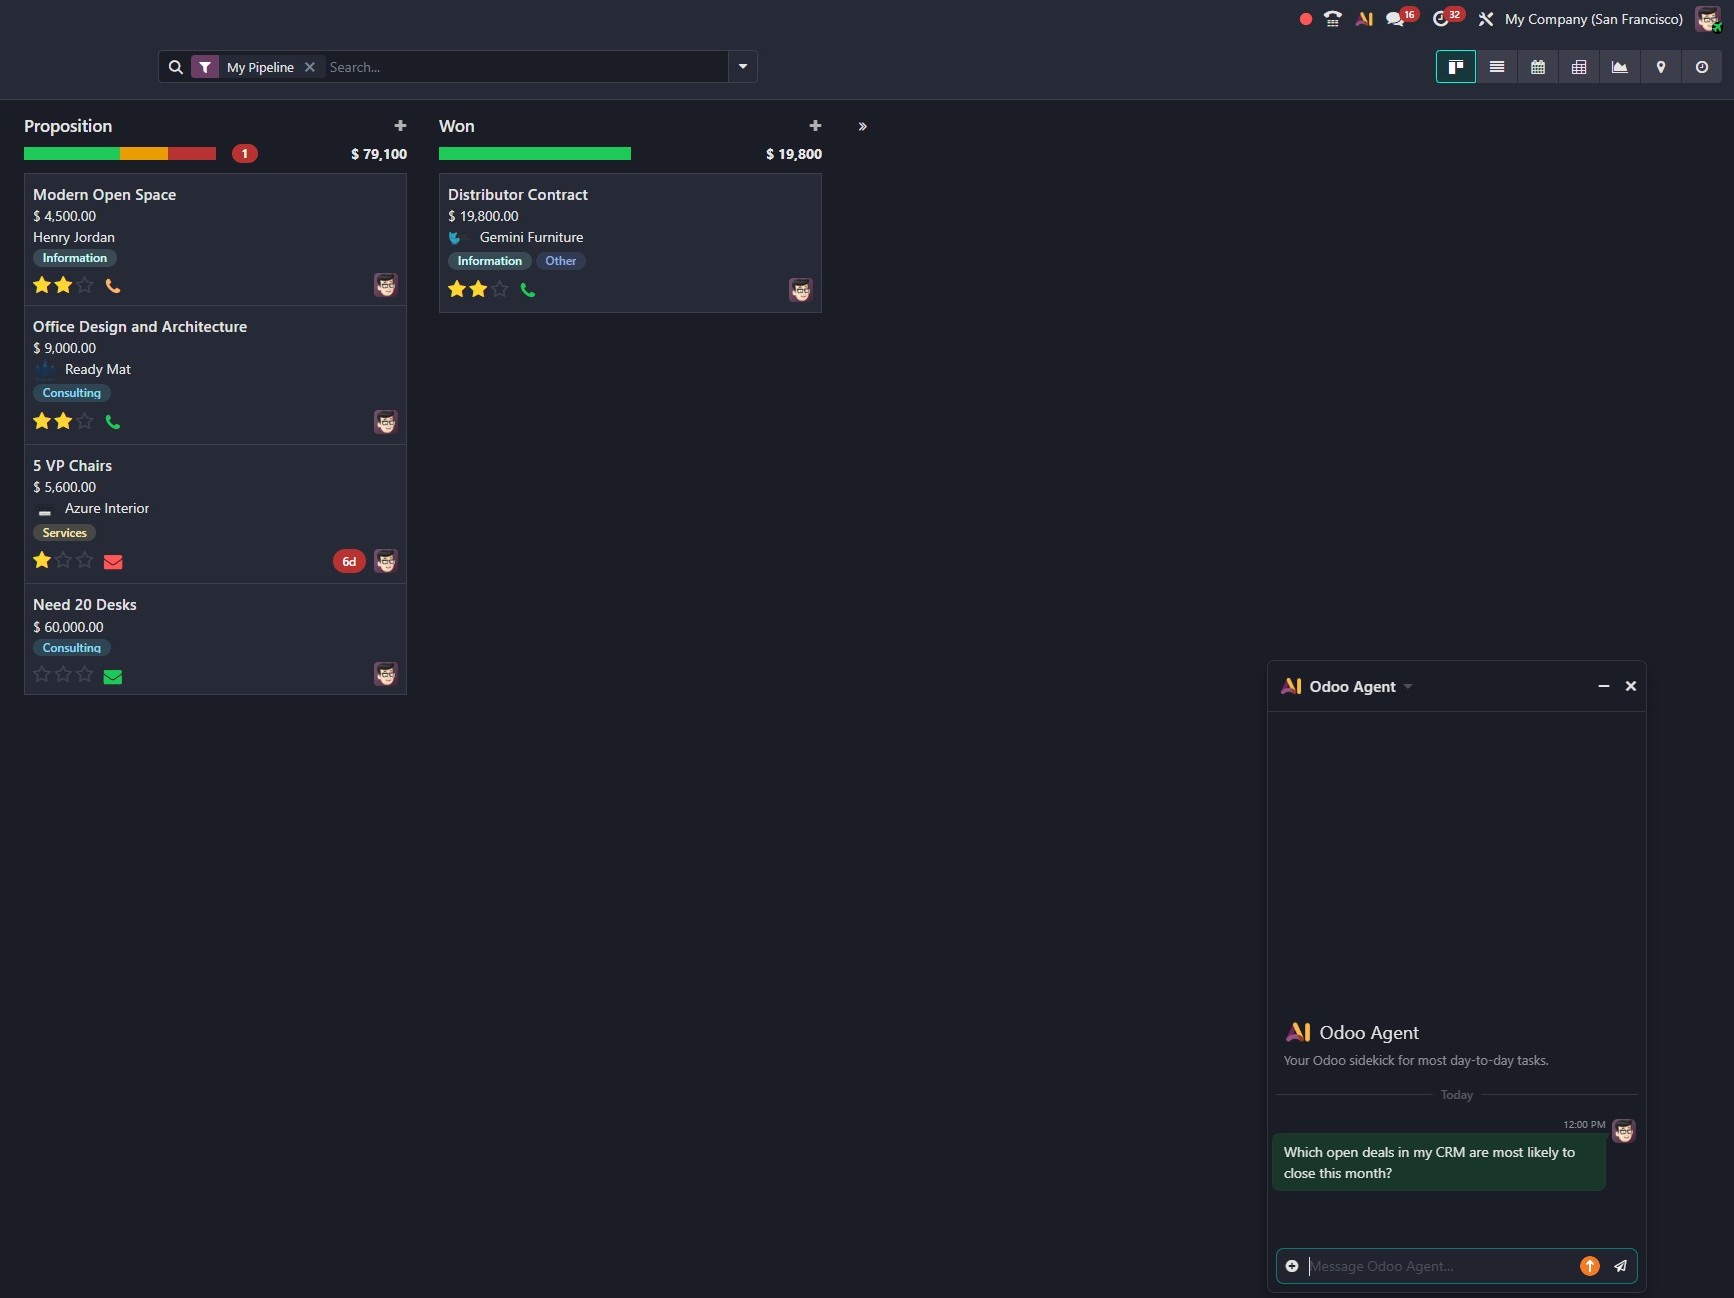Remove the My Pipeline filter
Image resolution: width=1734 pixels, height=1298 pixels.
pos(310,67)
